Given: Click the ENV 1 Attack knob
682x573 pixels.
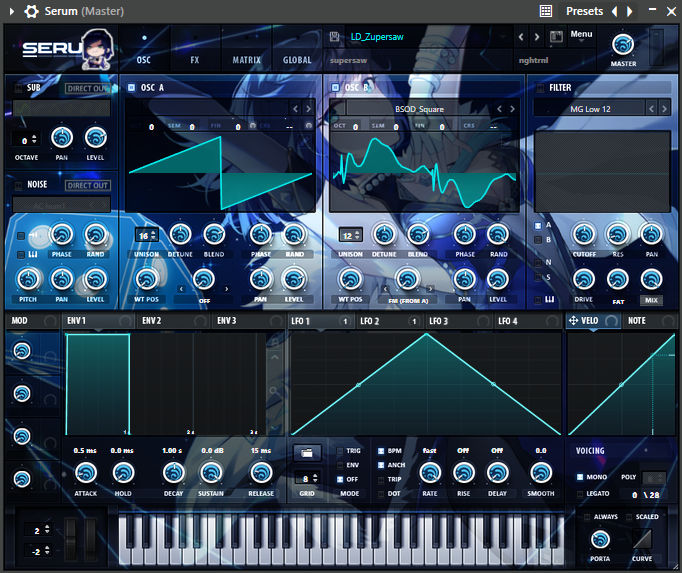Looking at the screenshot, I should tap(86, 473).
